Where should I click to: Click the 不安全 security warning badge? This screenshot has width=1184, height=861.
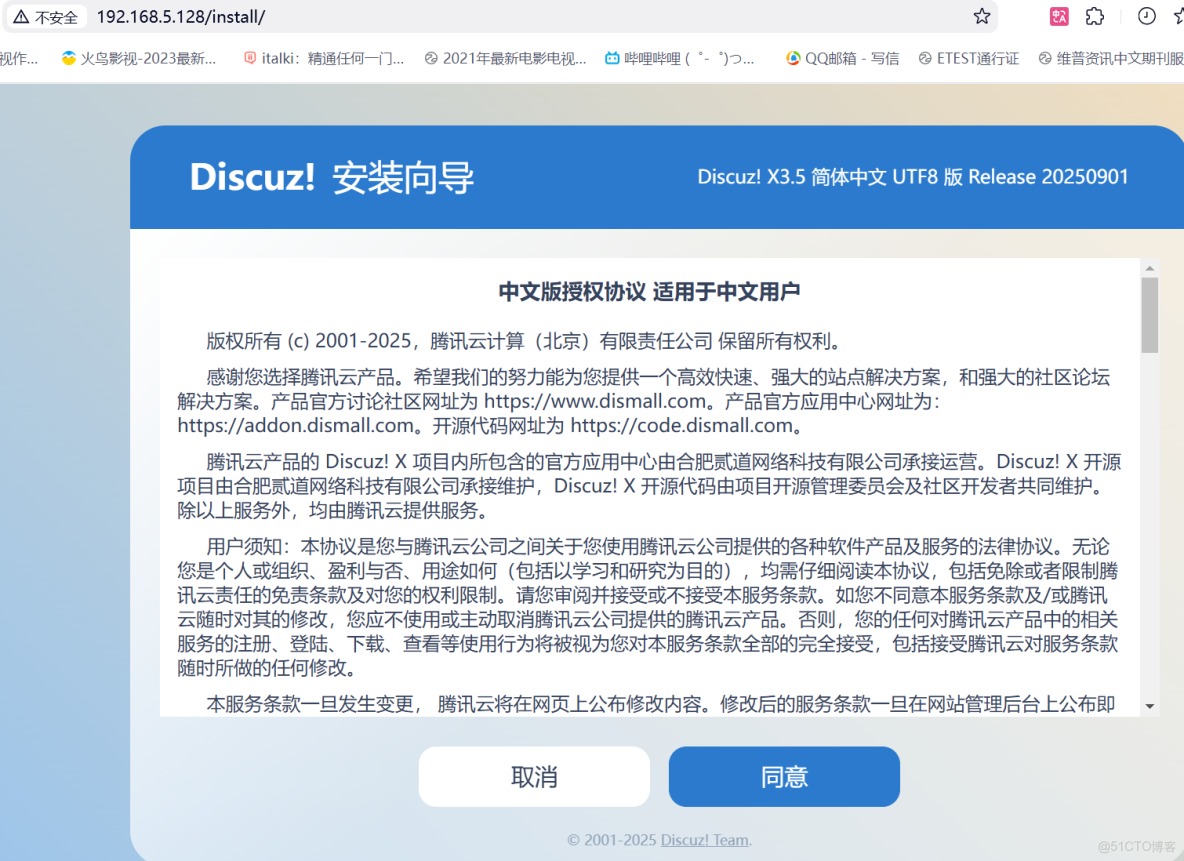click(45, 17)
